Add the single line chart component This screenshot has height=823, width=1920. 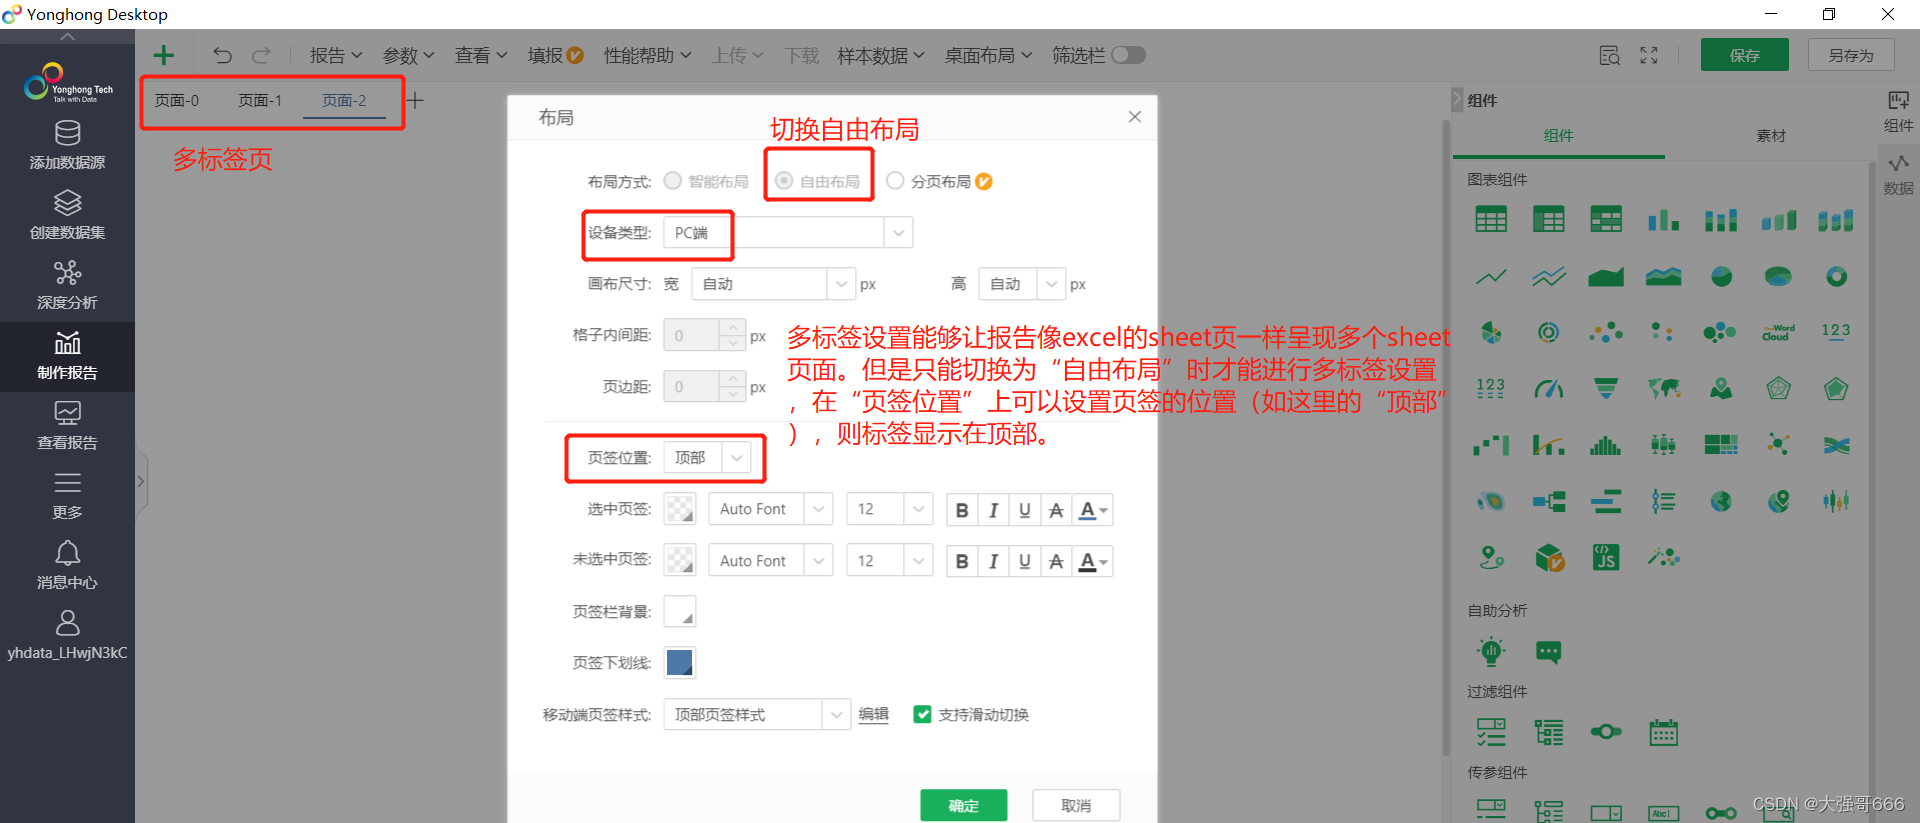click(x=1491, y=277)
